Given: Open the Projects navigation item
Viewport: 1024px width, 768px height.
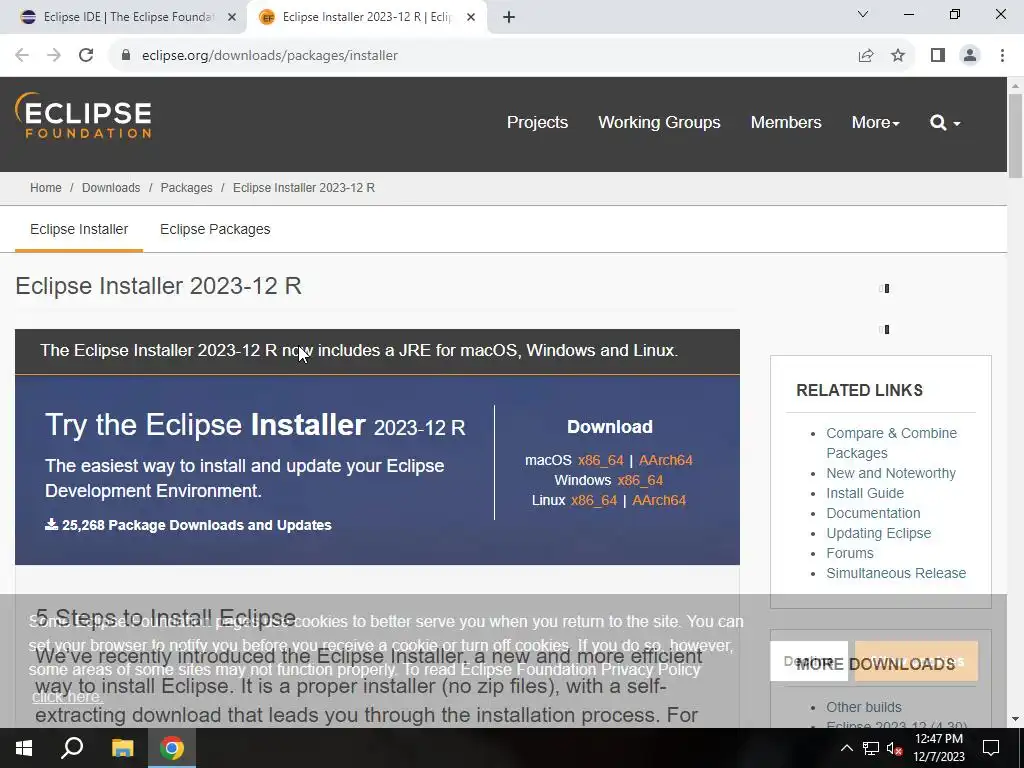Looking at the screenshot, I should [537, 122].
